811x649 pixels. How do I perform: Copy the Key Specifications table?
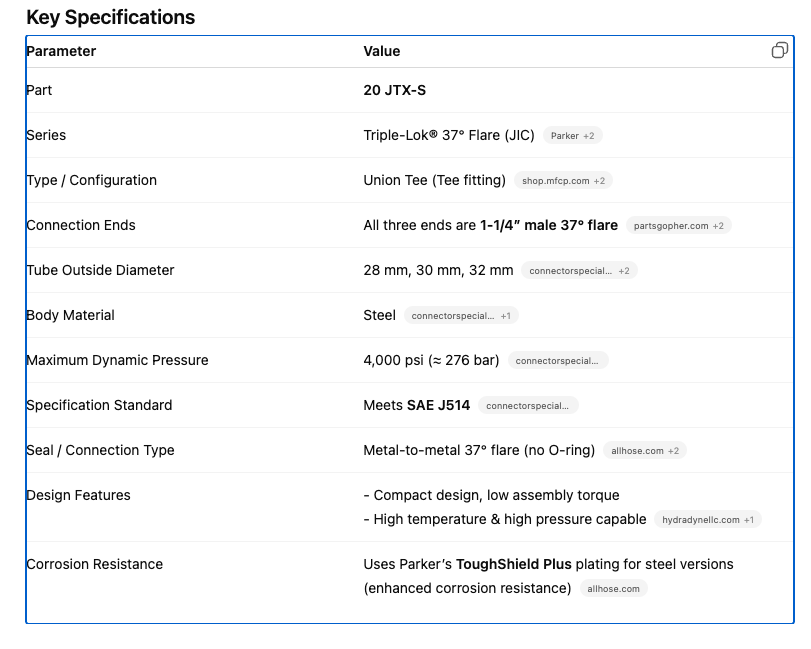(x=779, y=51)
